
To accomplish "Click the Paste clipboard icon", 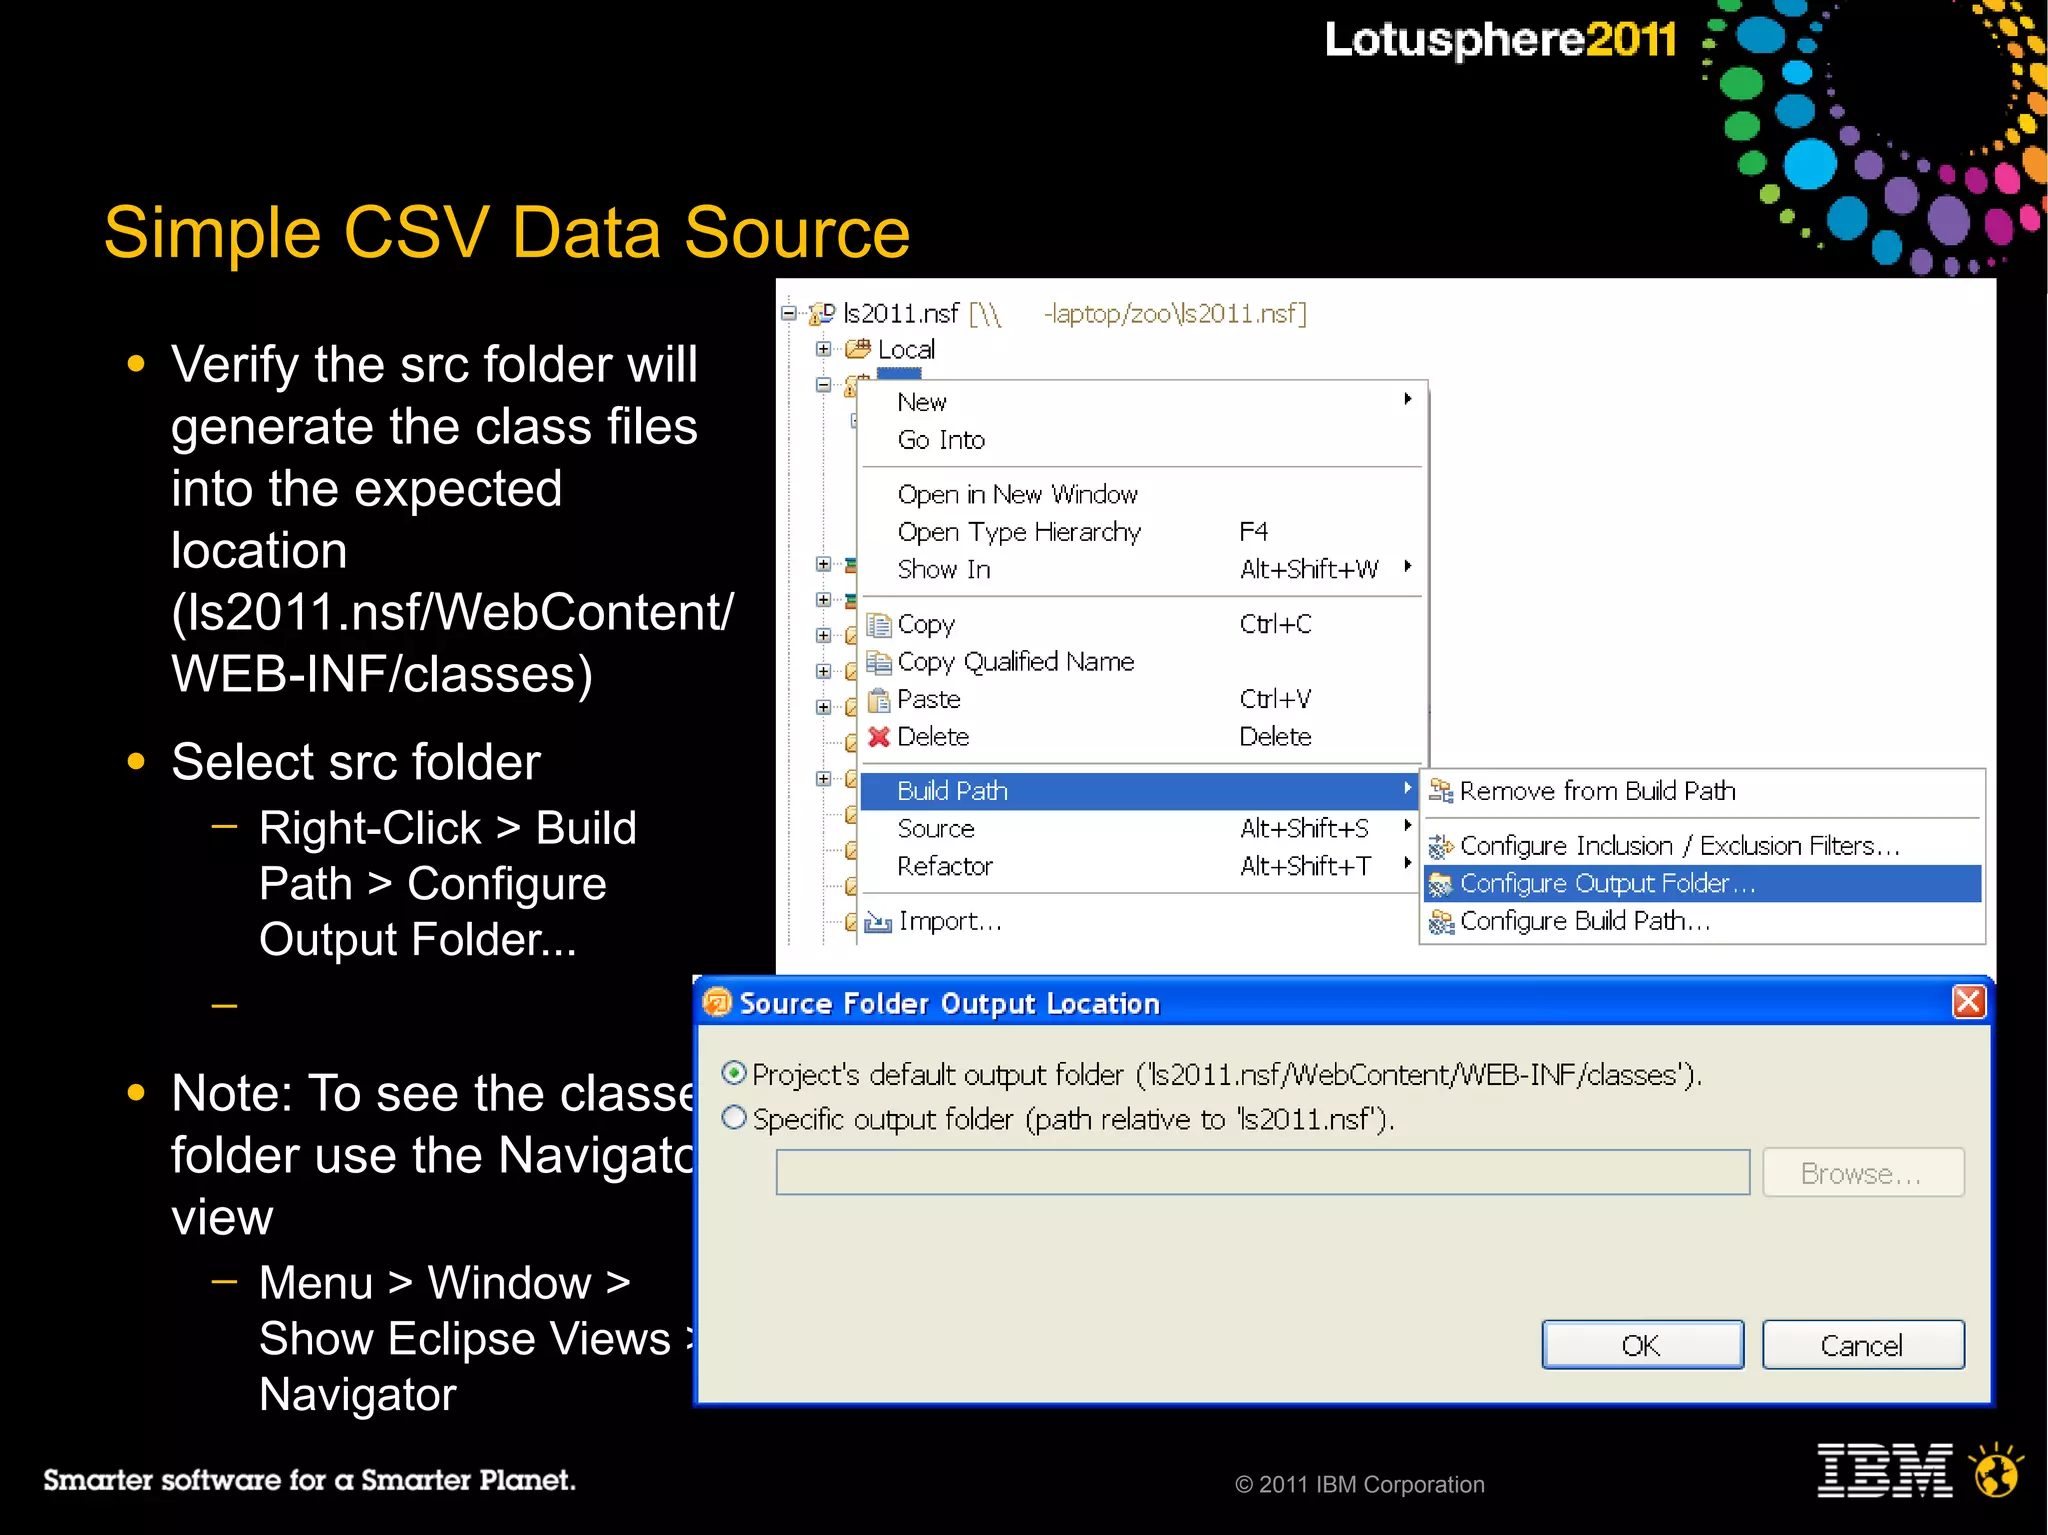I will pyautogui.click(x=879, y=699).
